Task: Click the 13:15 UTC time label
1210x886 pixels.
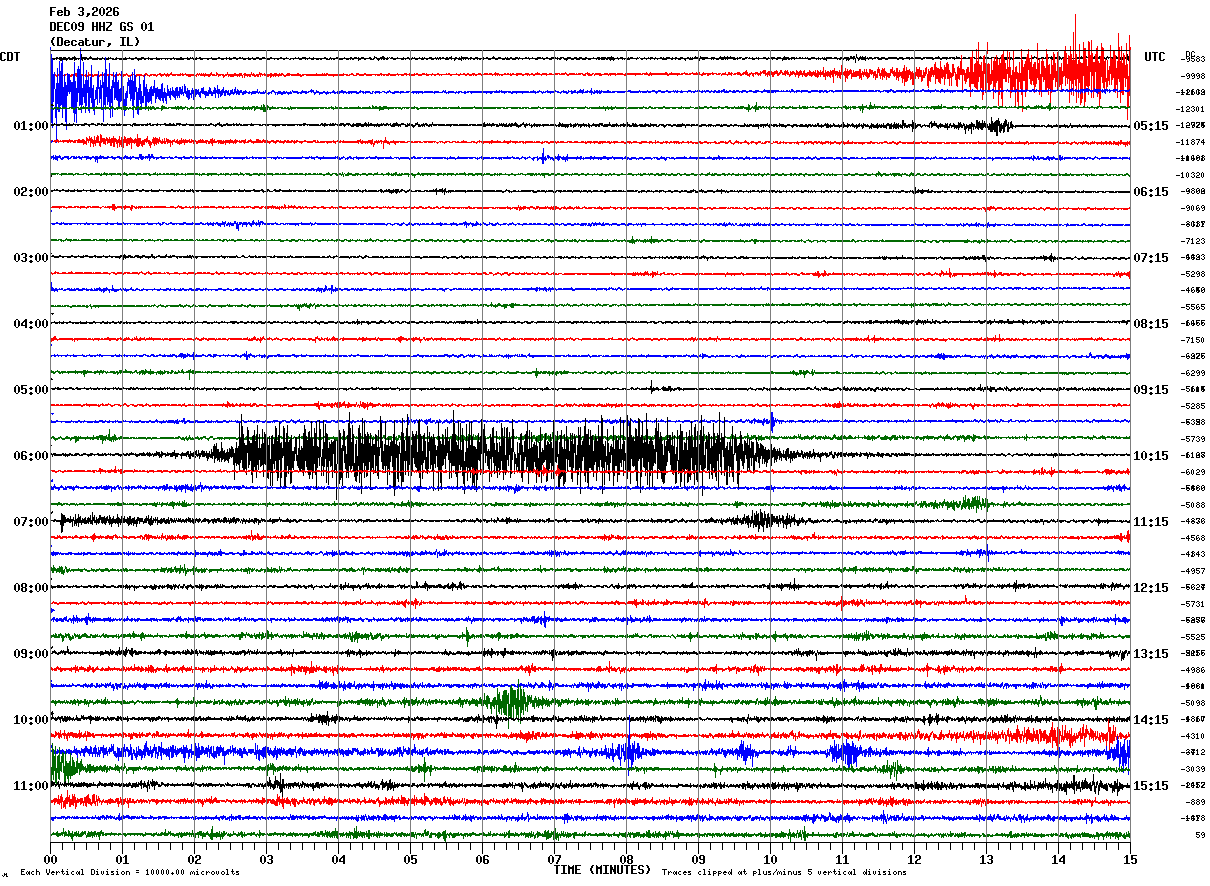Action: [1151, 654]
